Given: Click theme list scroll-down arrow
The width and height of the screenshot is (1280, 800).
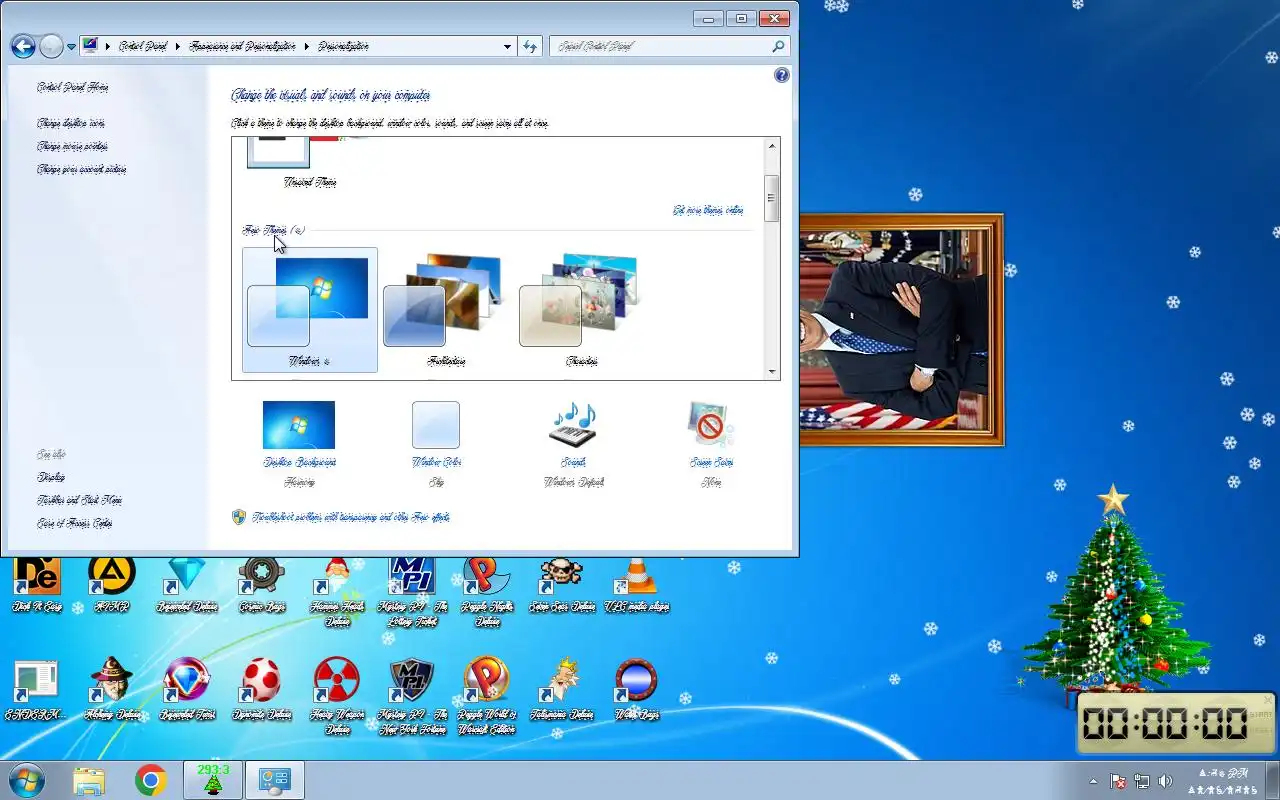Looking at the screenshot, I should [x=771, y=371].
